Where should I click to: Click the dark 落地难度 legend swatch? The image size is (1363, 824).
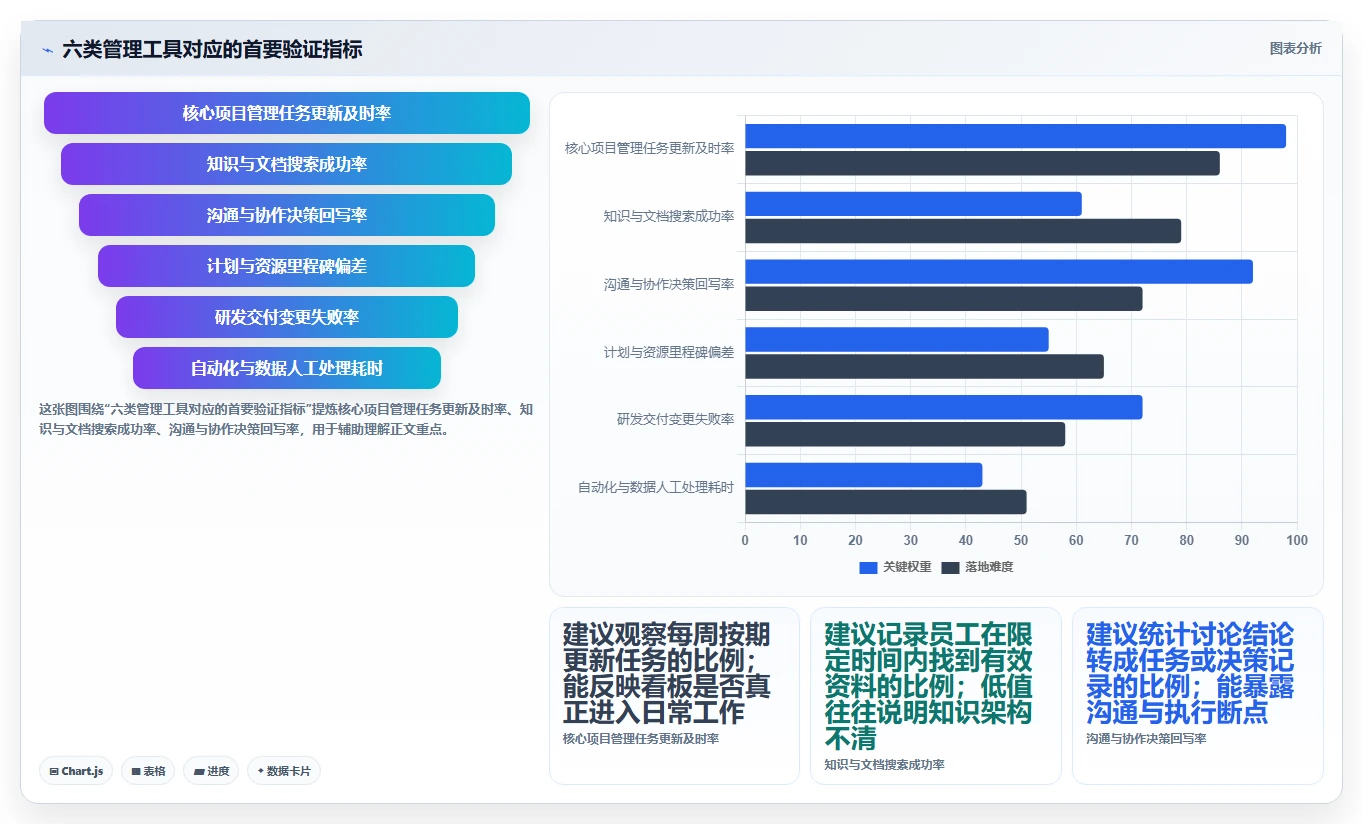pyautogui.click(x=951, y=568)
